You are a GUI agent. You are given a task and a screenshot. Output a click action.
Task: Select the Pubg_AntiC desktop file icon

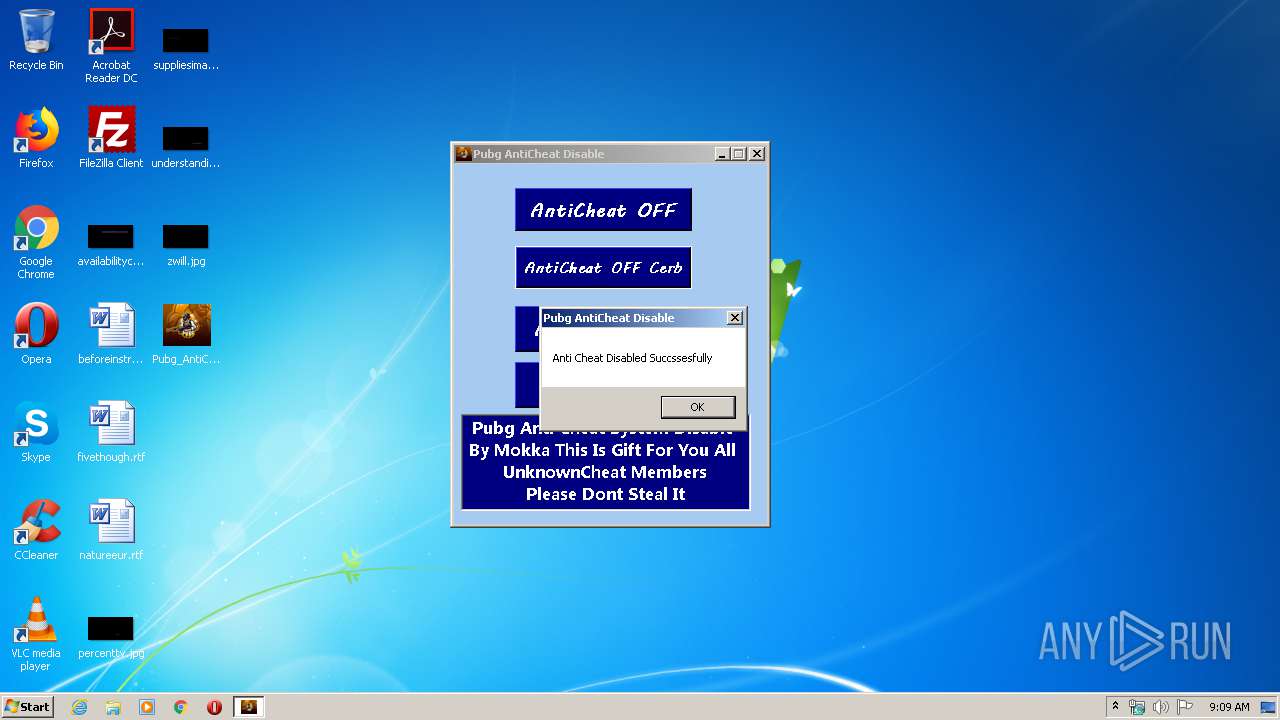coord(186,334)
